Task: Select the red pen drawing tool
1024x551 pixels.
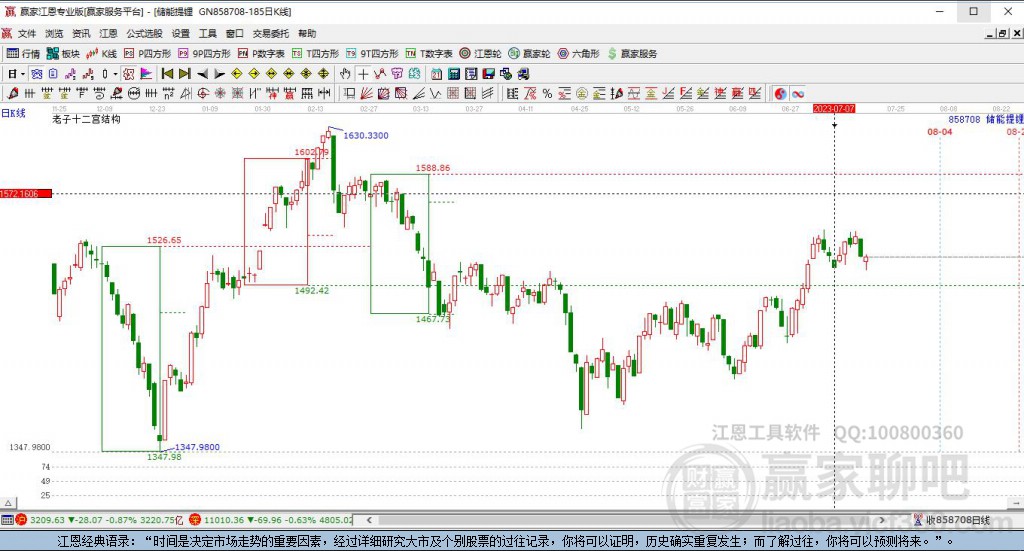Action: [x=12, y=93]
